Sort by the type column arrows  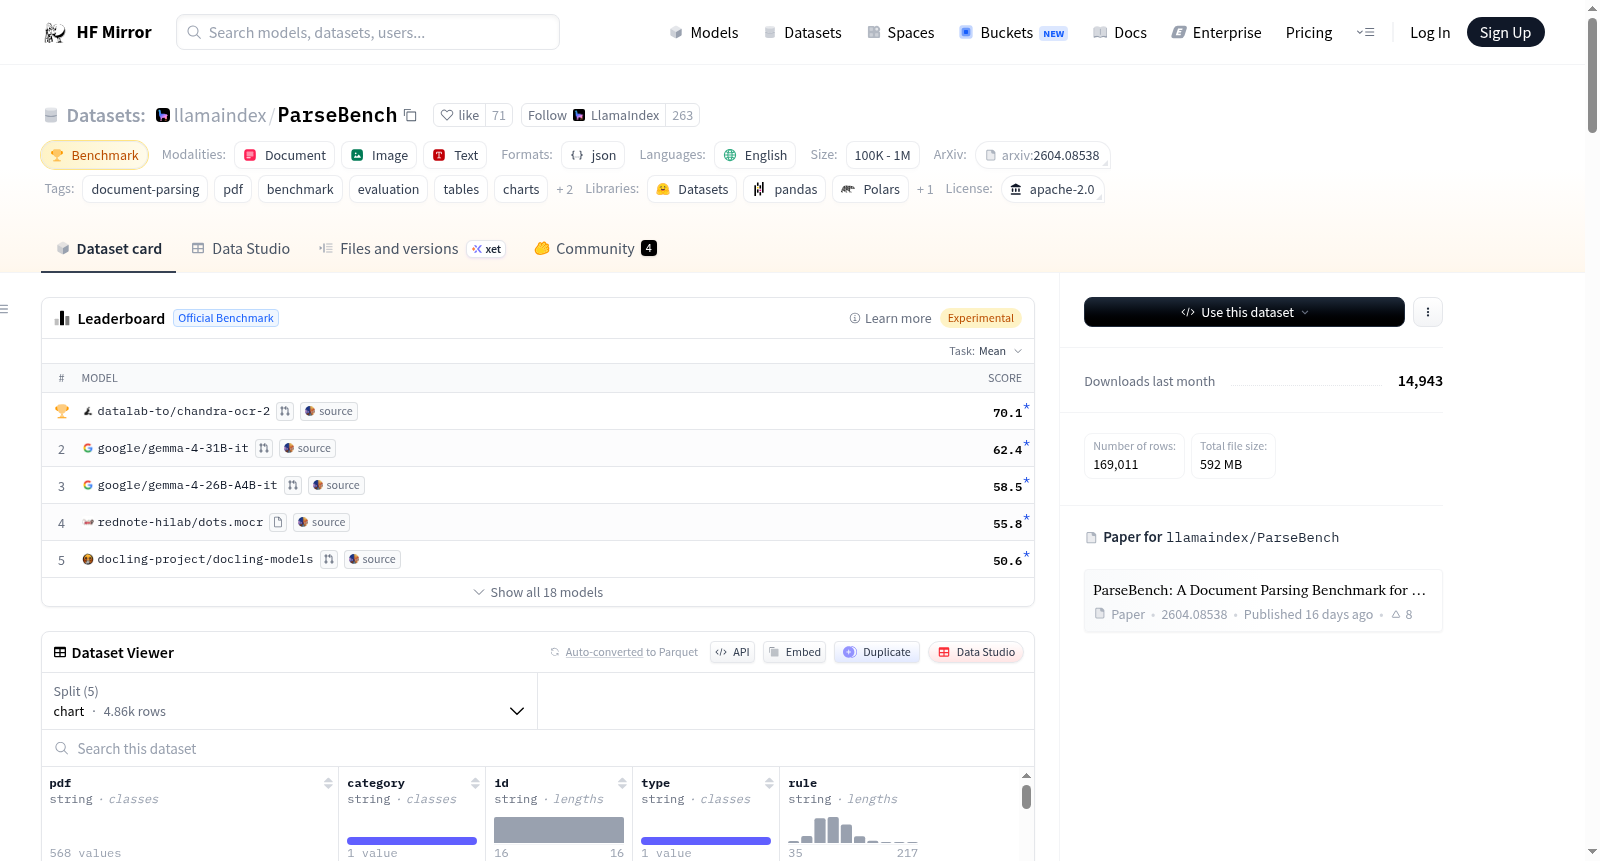[769, 783]
